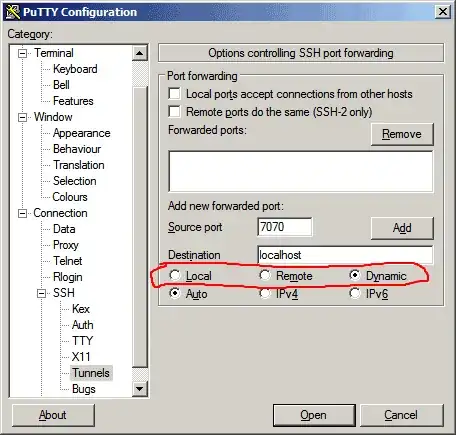Enable remote ports do the same checkbox
The image size is (456, 435).
pos(174,112)
